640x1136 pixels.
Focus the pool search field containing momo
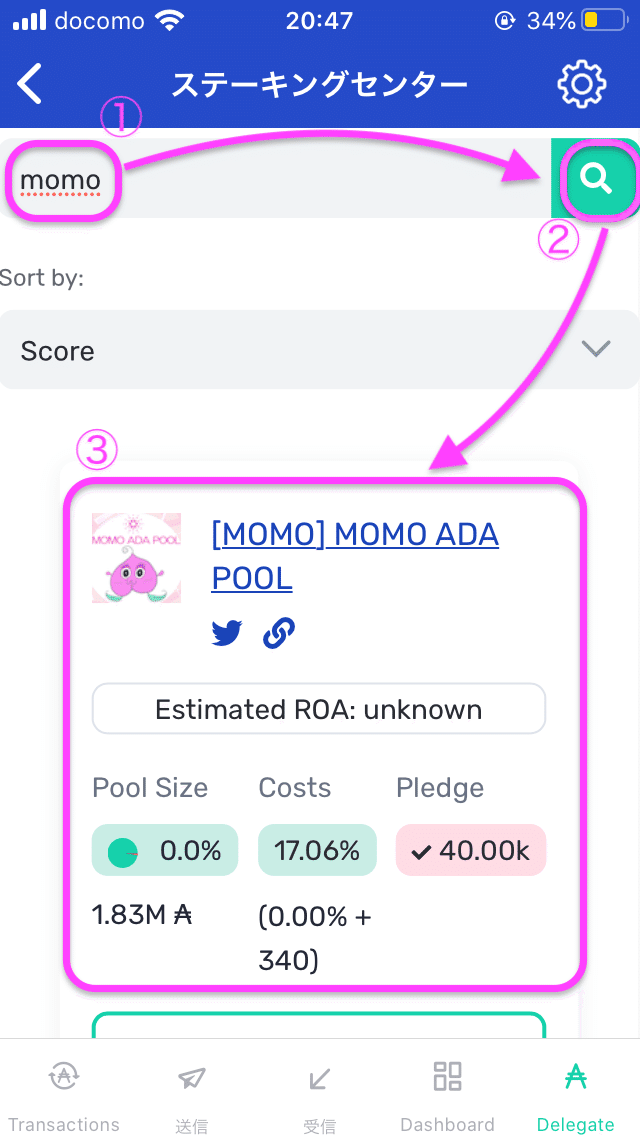click(x=280, y=181)
